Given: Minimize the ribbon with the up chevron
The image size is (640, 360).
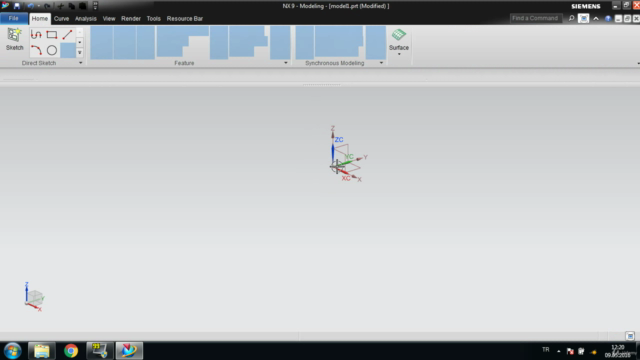Looking at the screenshot, I should pos(596,19).
